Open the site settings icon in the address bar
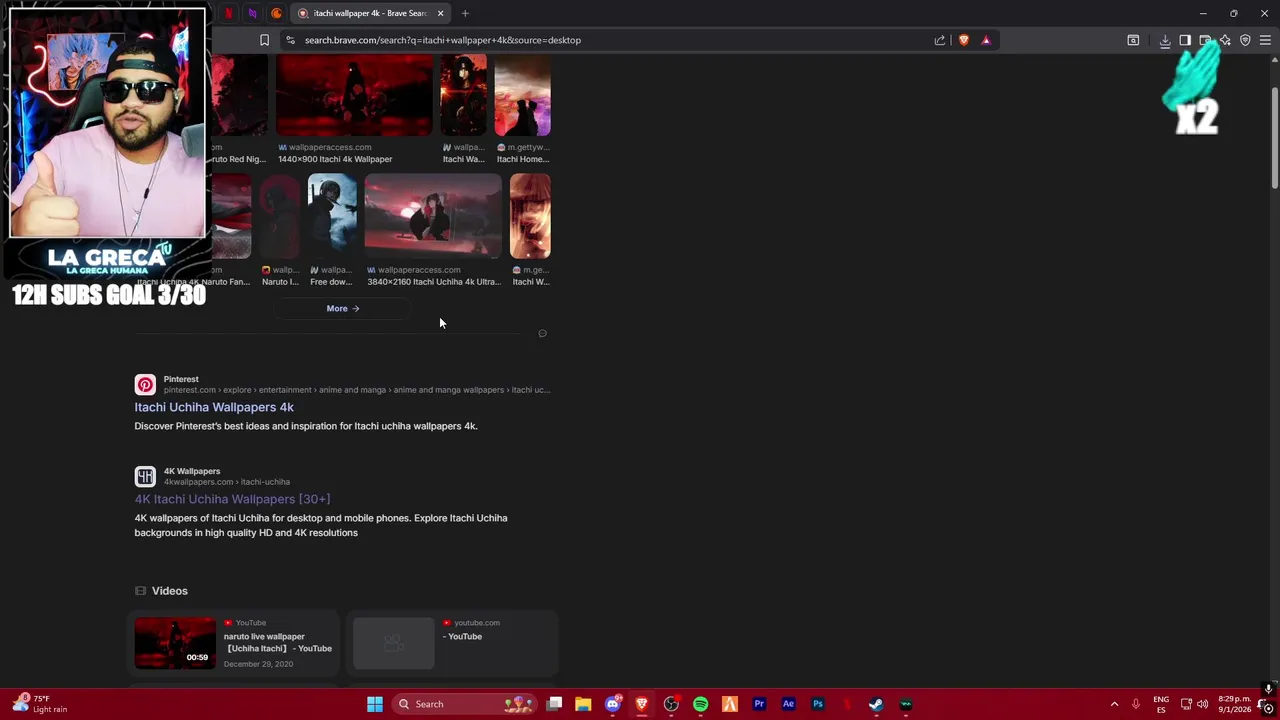 [x=290, y=40]
